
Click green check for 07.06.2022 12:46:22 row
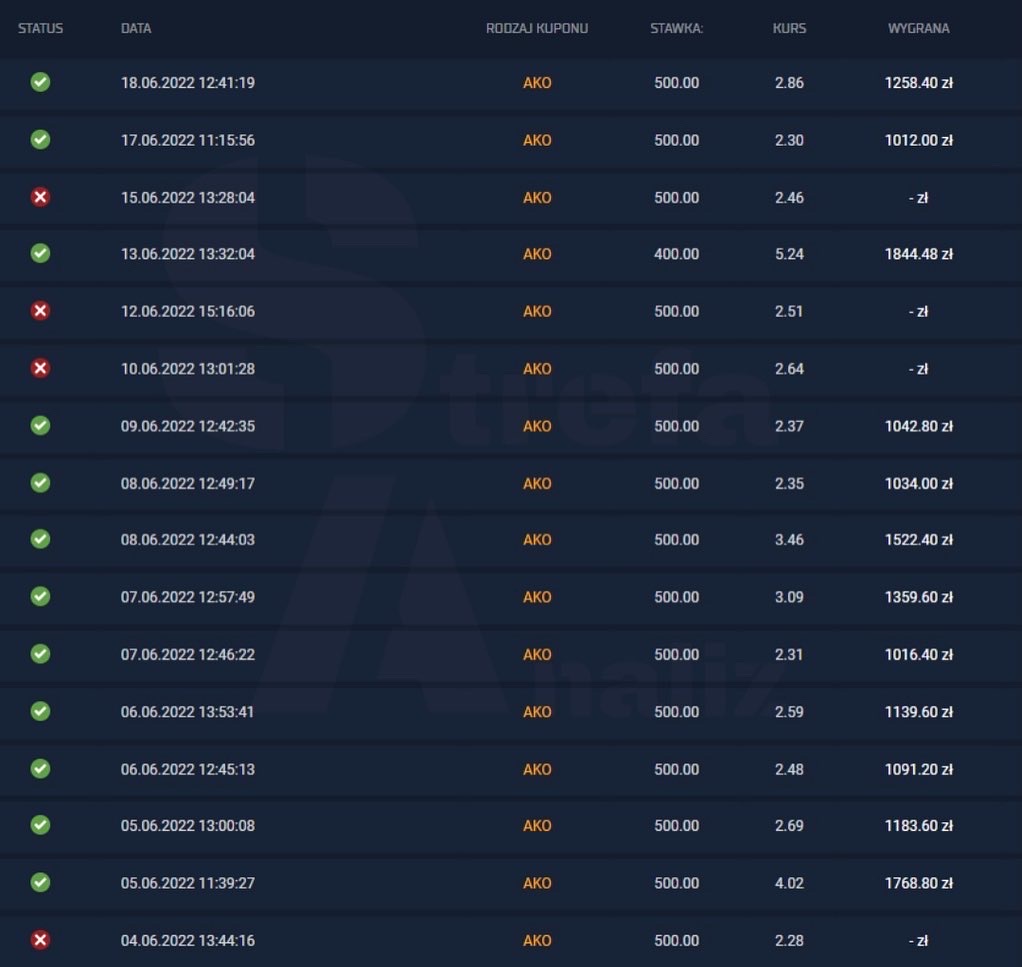click(x=40, y=654)
